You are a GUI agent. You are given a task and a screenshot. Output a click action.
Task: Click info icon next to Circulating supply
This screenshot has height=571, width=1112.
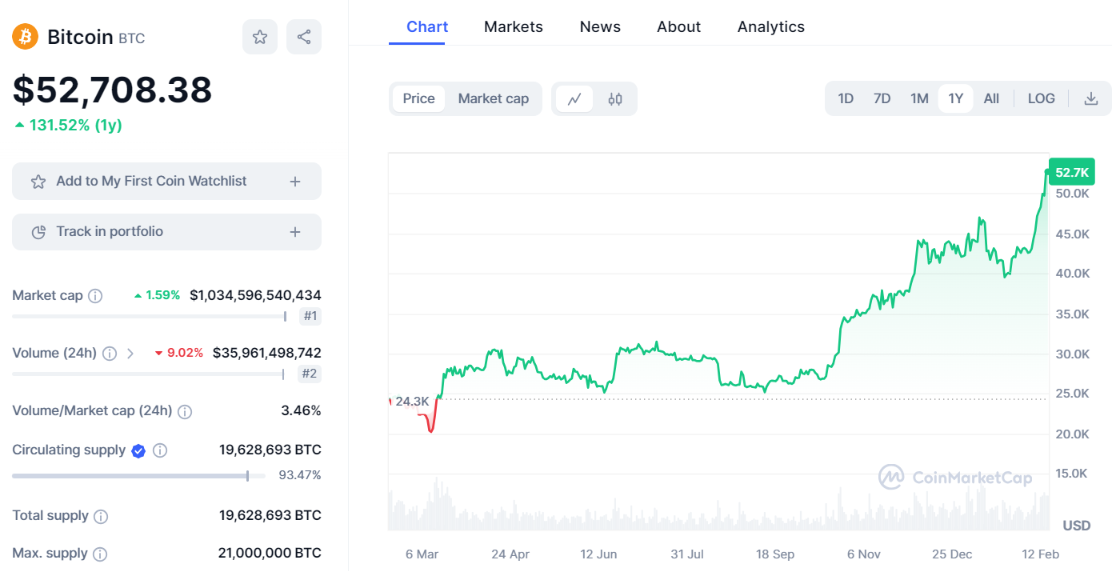[x=160, y=451]
